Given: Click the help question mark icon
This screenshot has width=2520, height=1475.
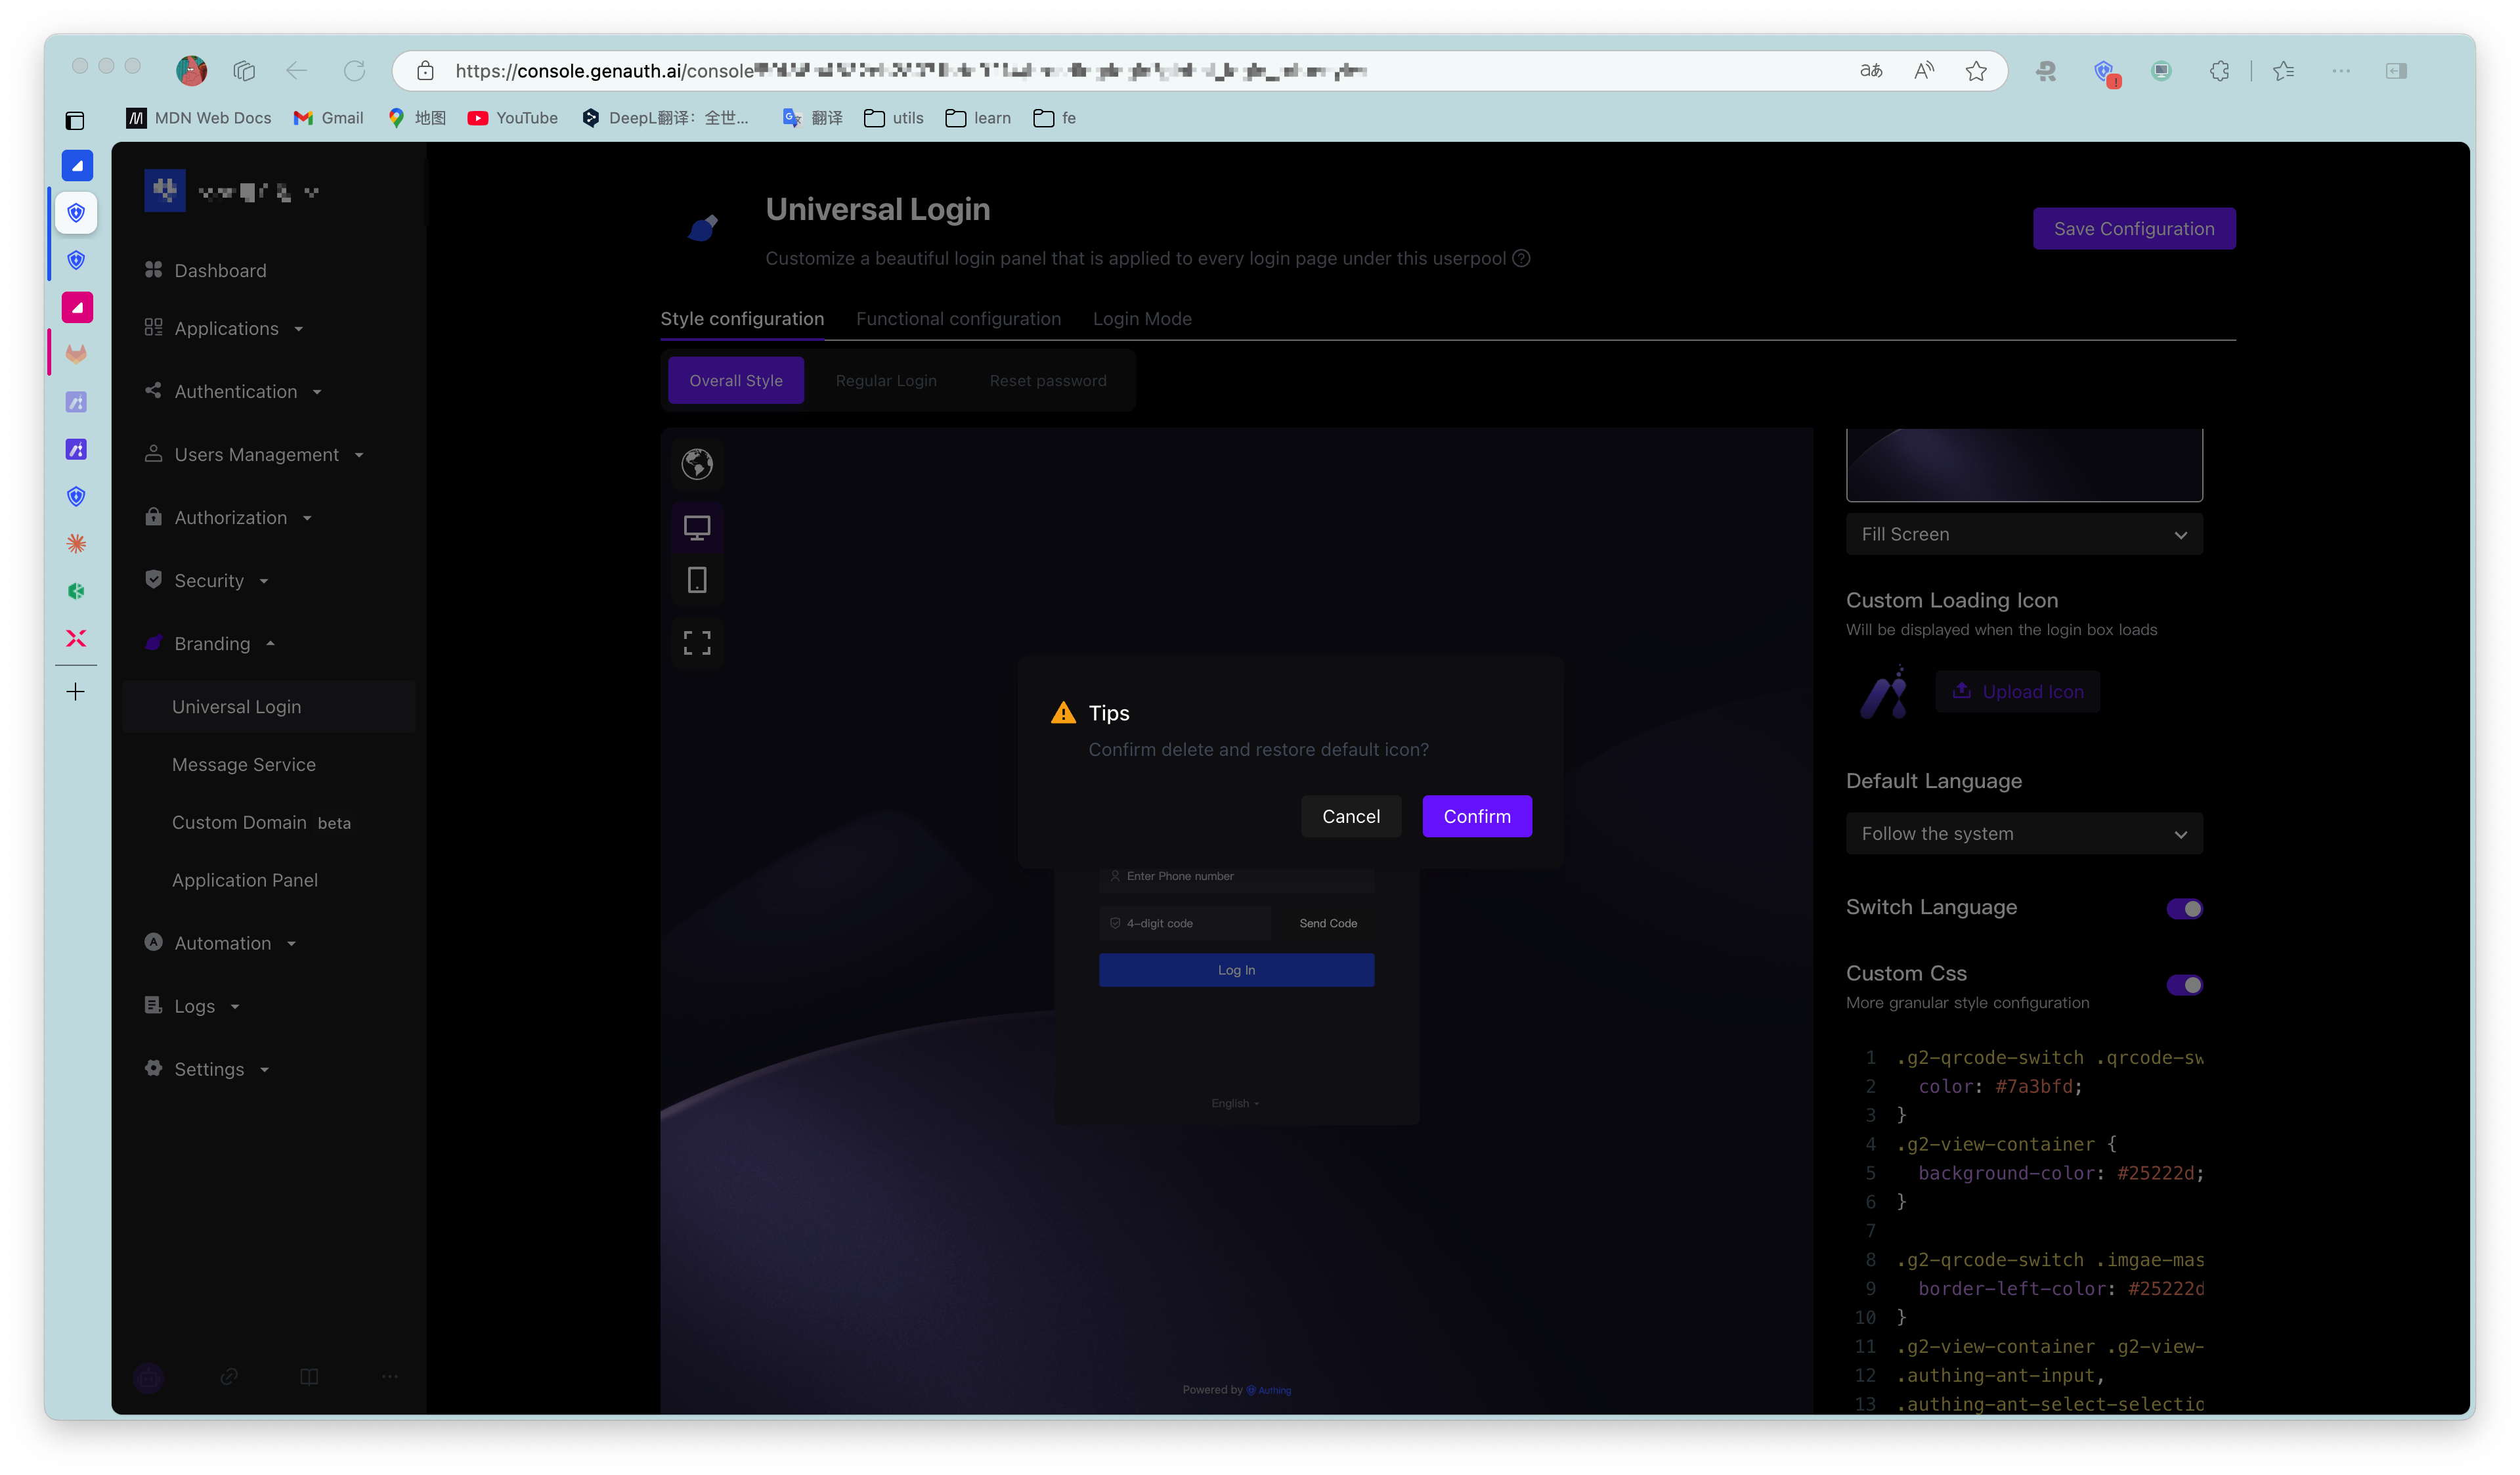Looking at the screenshot, I should point(1521,258).
